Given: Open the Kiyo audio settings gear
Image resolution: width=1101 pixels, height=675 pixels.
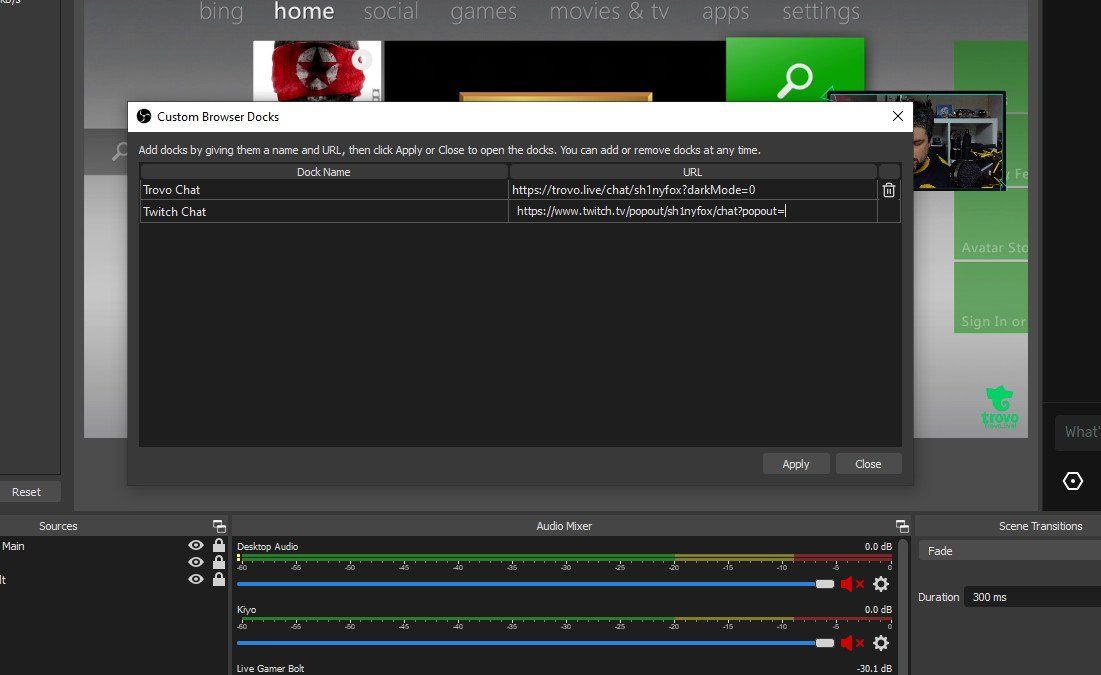Looking at the screenshot, I should [x=880, y=643].
